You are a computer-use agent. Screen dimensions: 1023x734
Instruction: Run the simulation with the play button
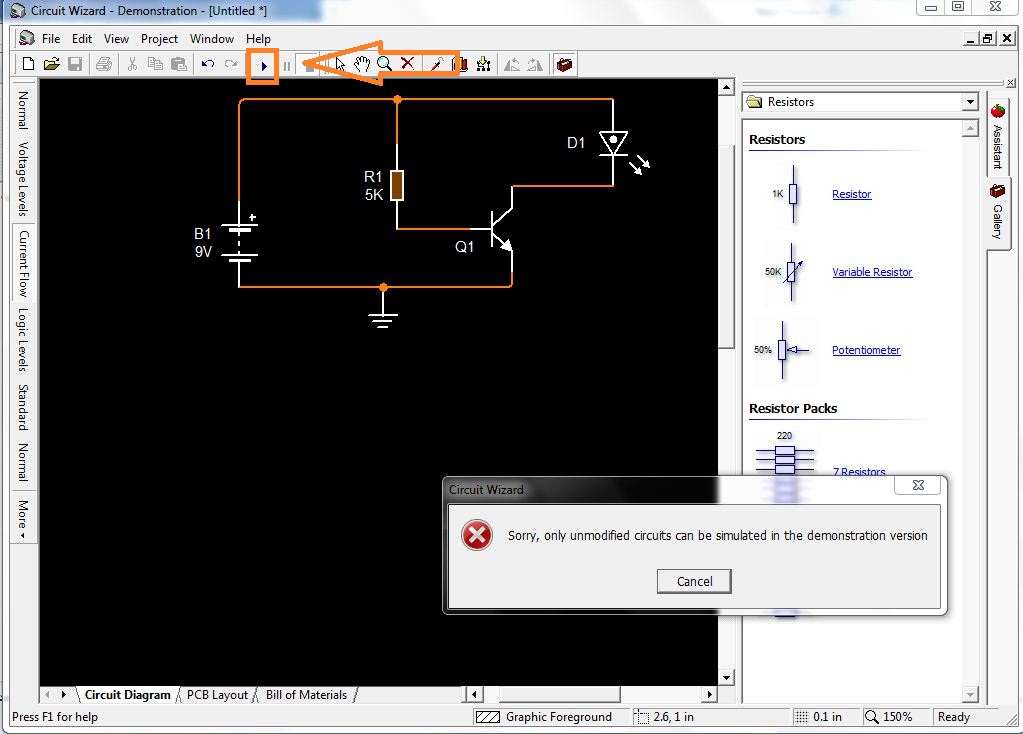264,66
